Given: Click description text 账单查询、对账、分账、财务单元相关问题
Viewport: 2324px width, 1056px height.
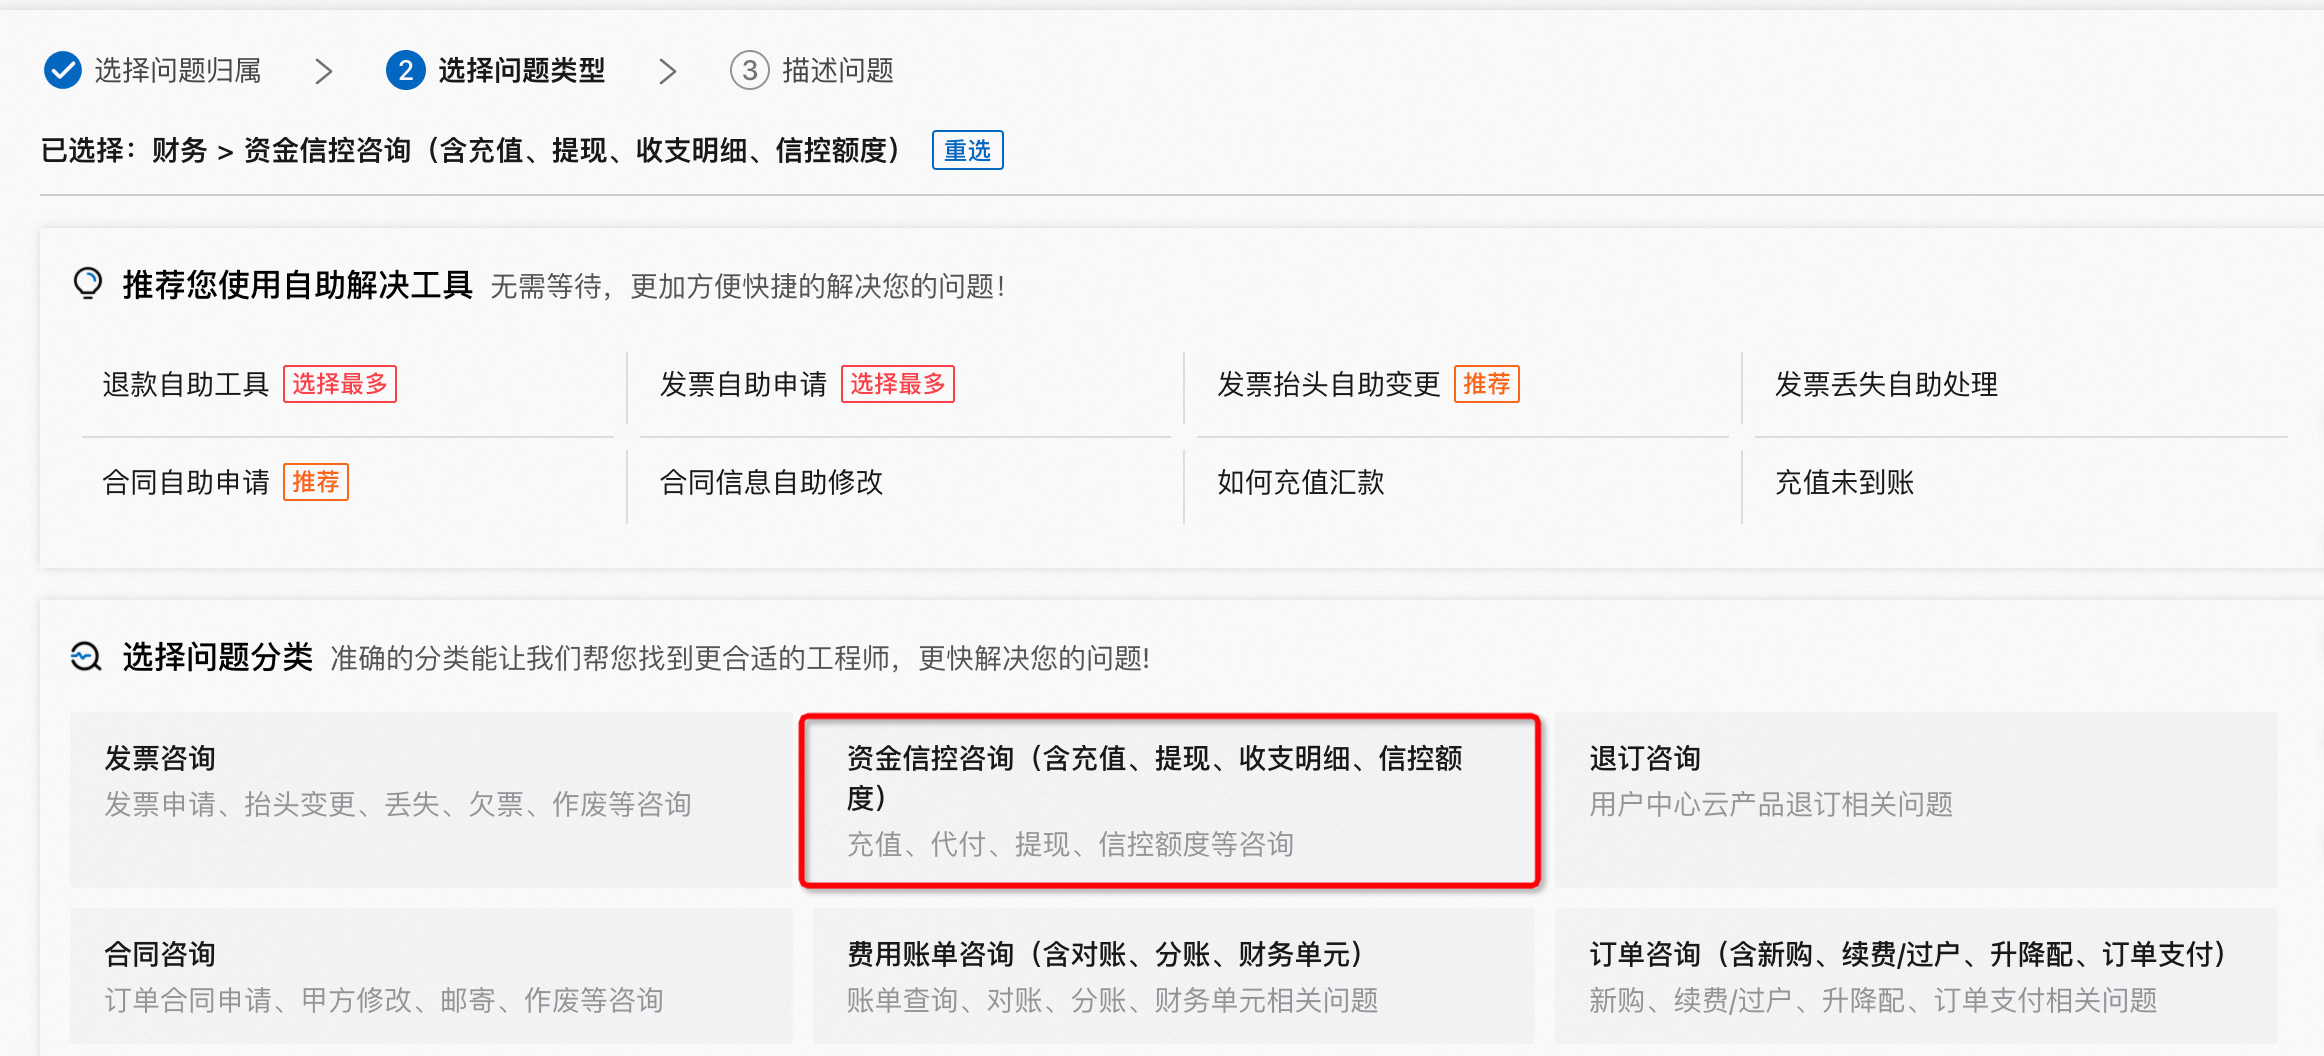Looking at the screenshot, I should point(1112,1000).
